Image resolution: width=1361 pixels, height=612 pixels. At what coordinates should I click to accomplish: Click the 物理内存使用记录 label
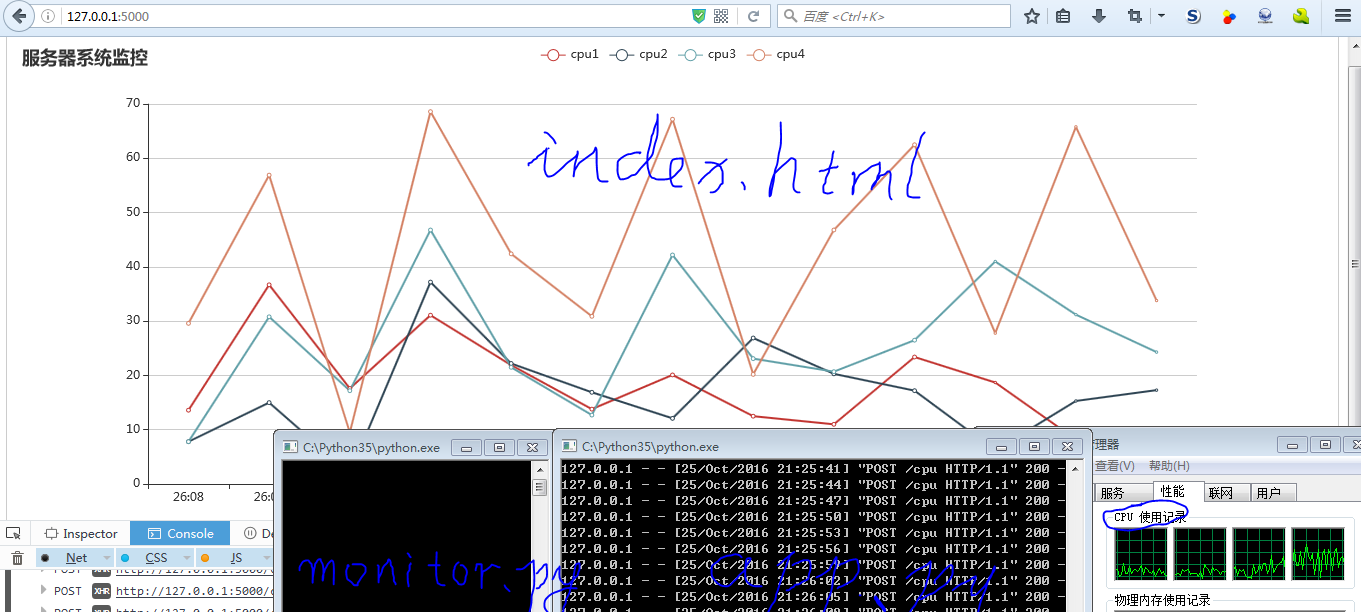(x=1162, y=600)
